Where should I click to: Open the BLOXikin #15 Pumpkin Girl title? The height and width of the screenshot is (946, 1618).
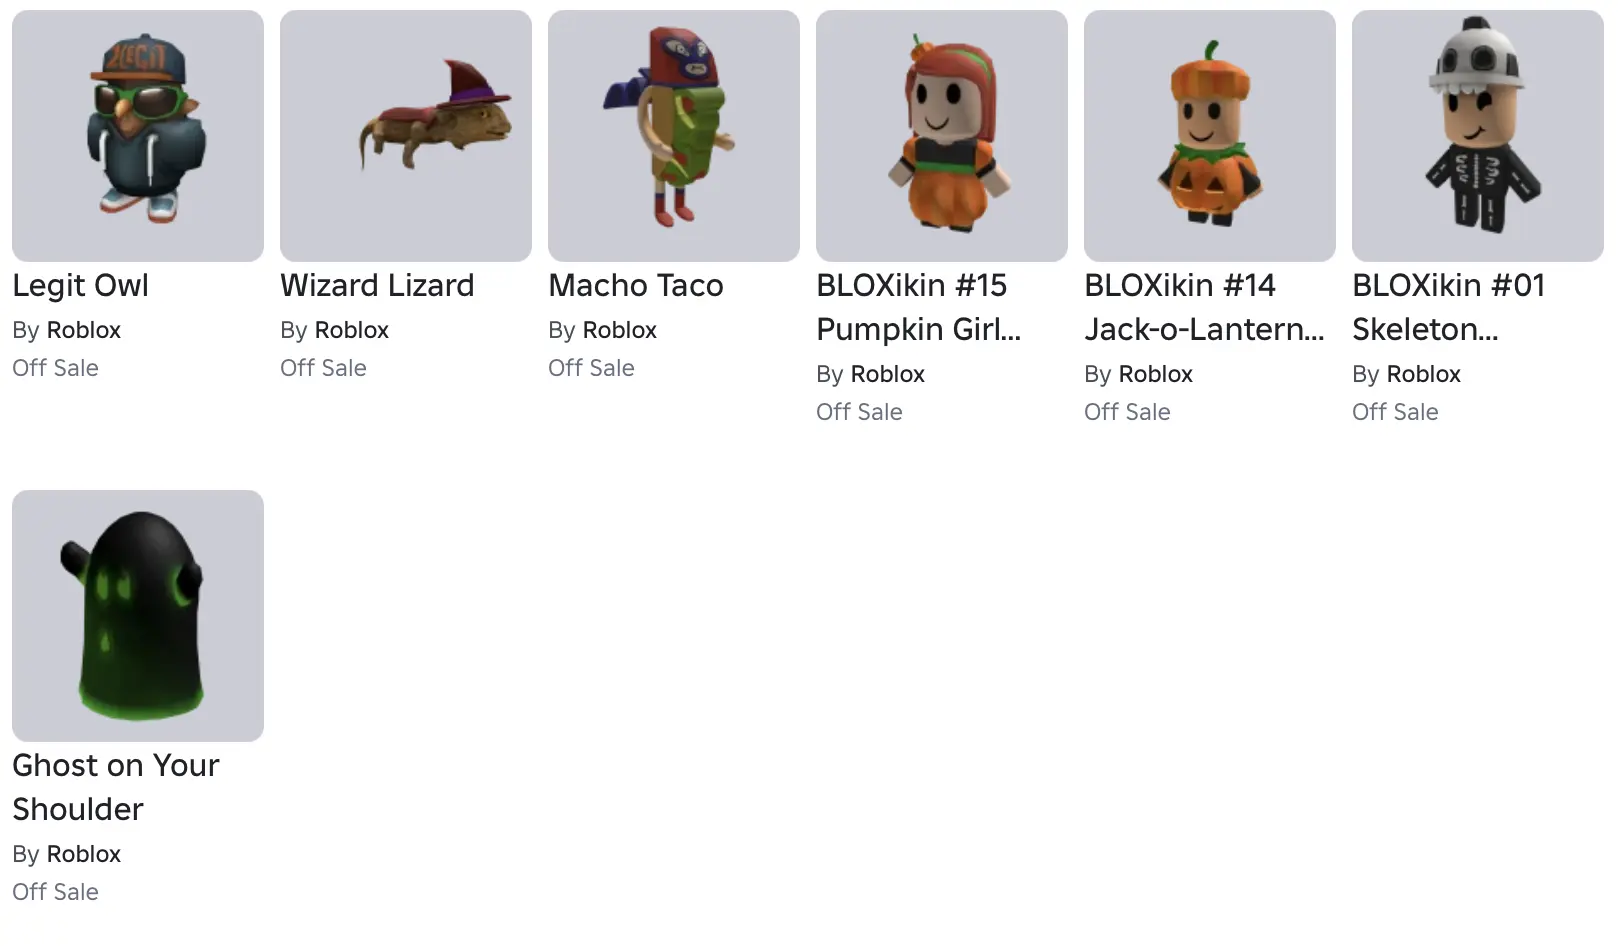point(917,307)
